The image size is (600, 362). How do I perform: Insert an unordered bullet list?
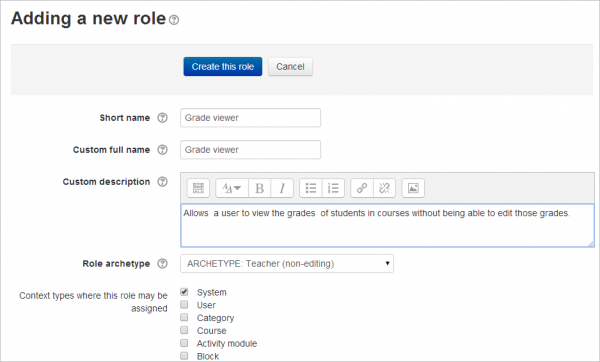[311, 188]
